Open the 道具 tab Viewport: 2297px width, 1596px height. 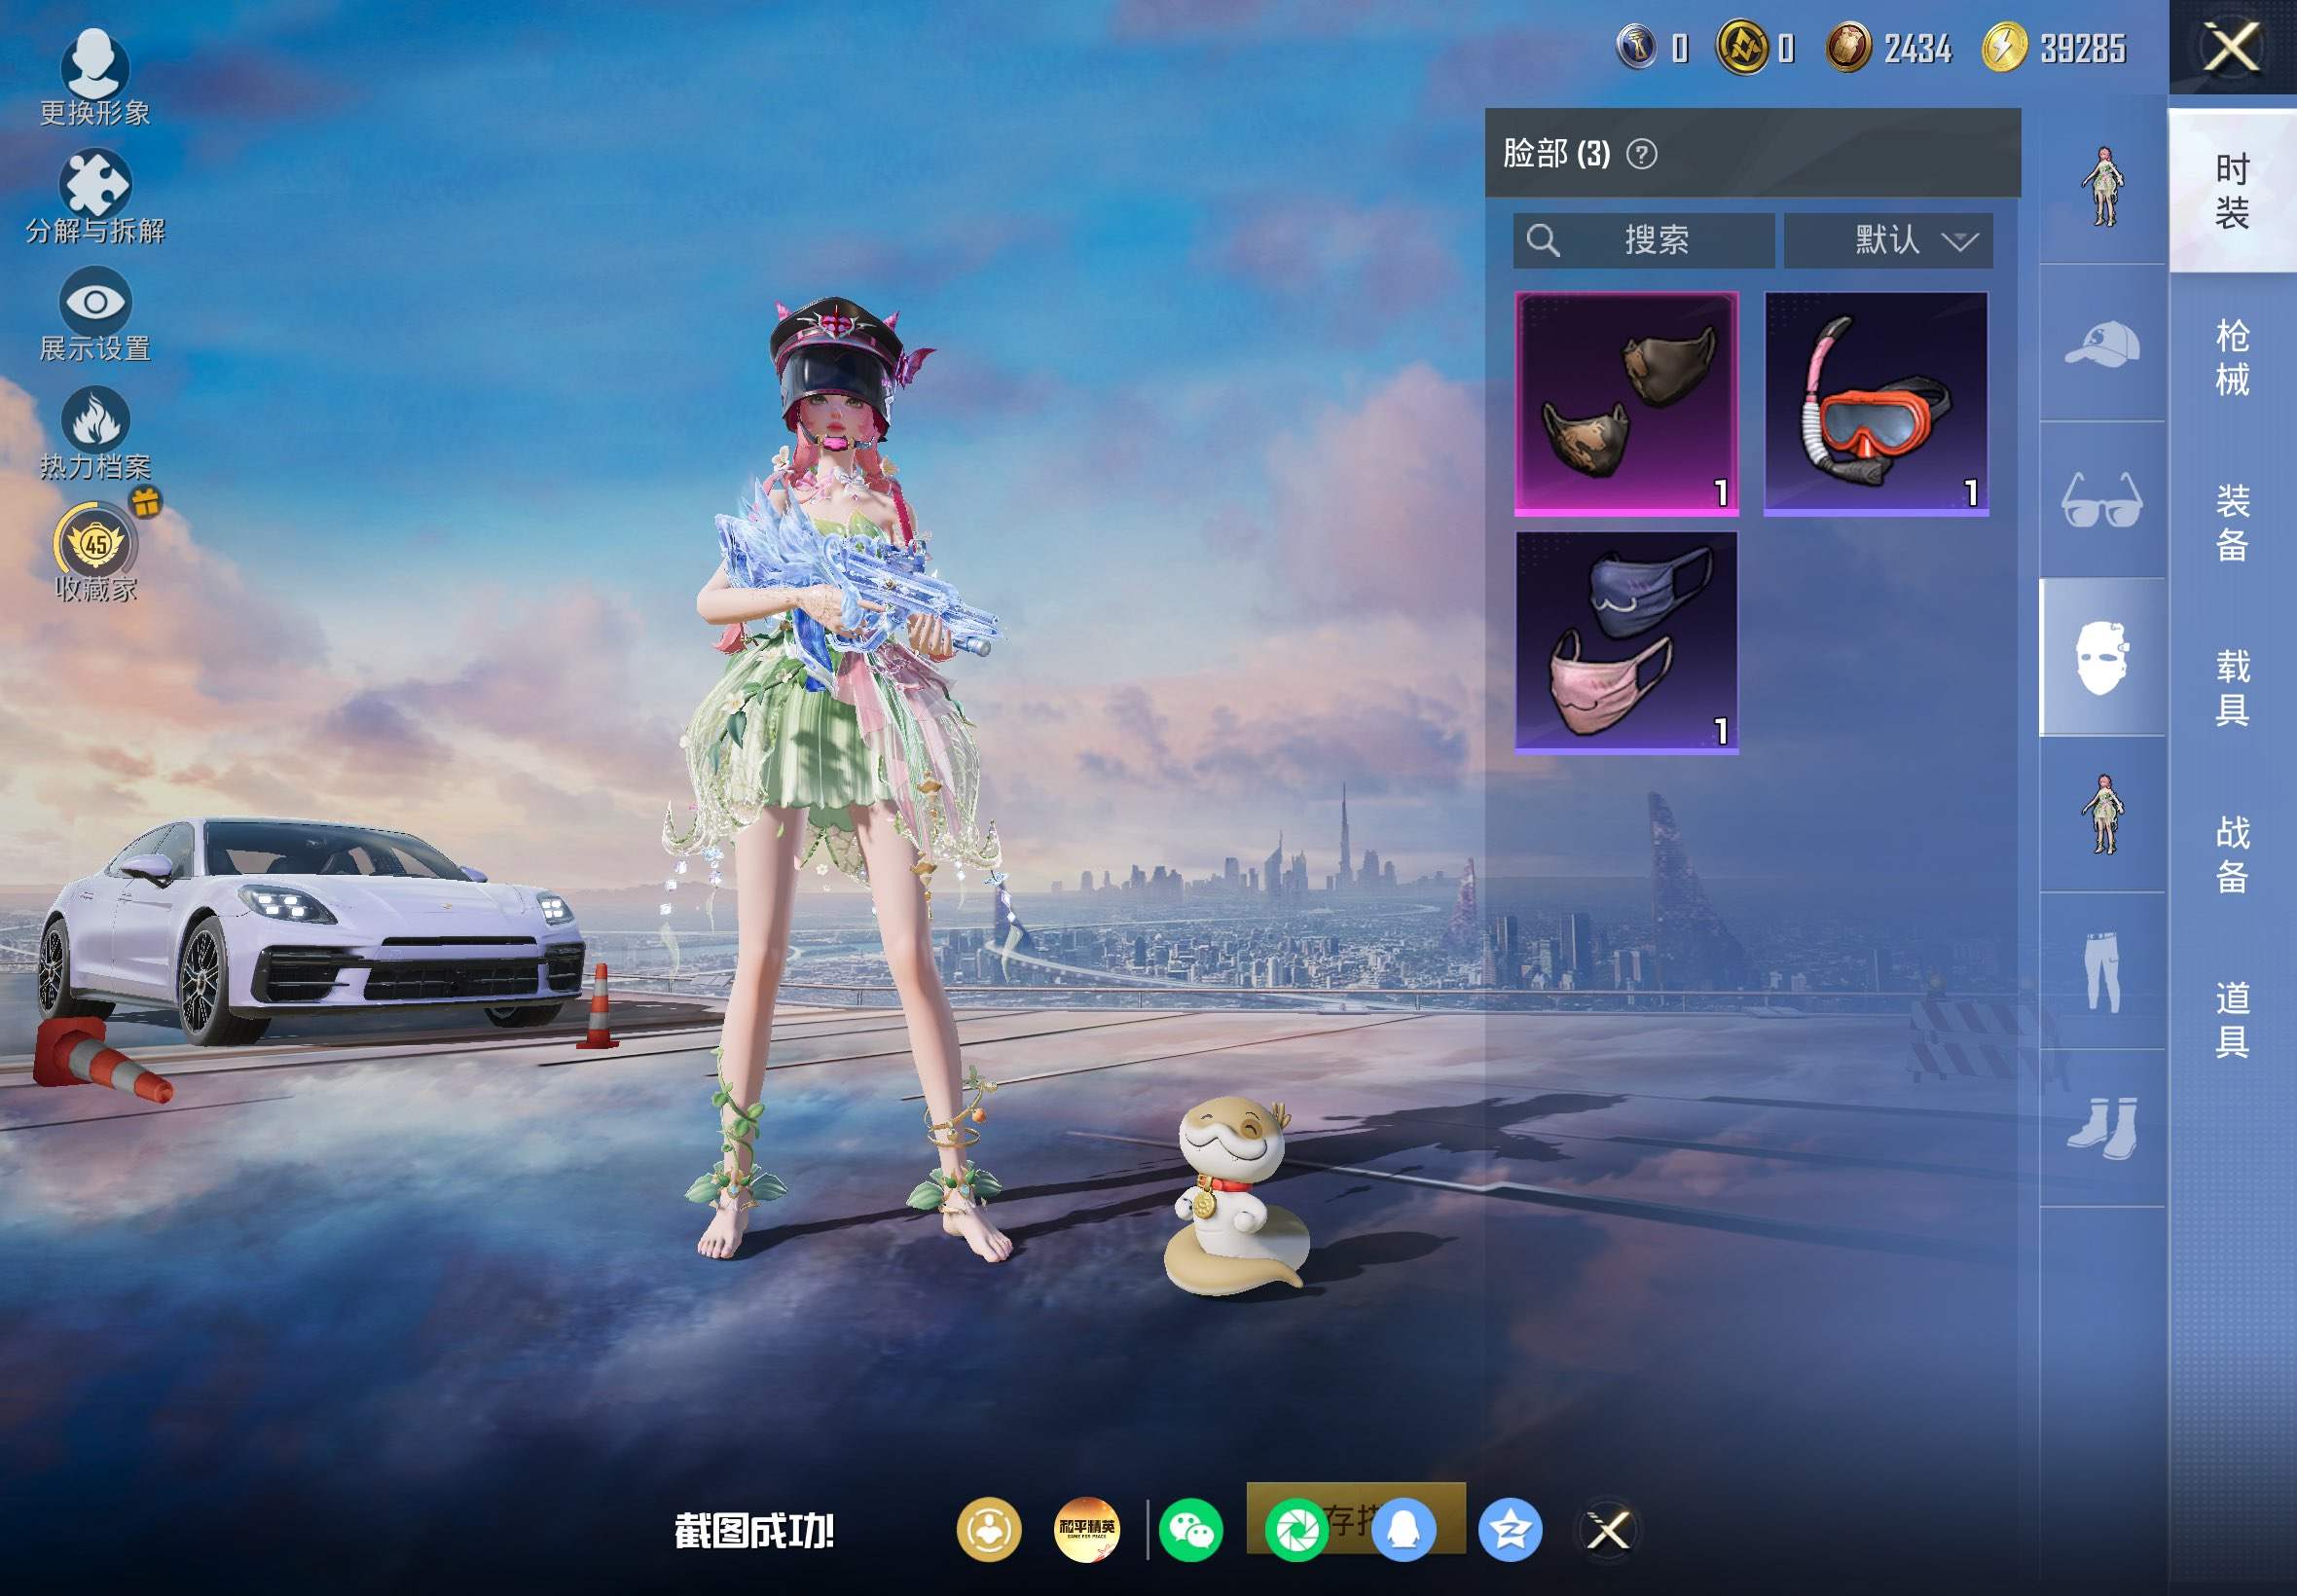click(x=2232, y=1020)
